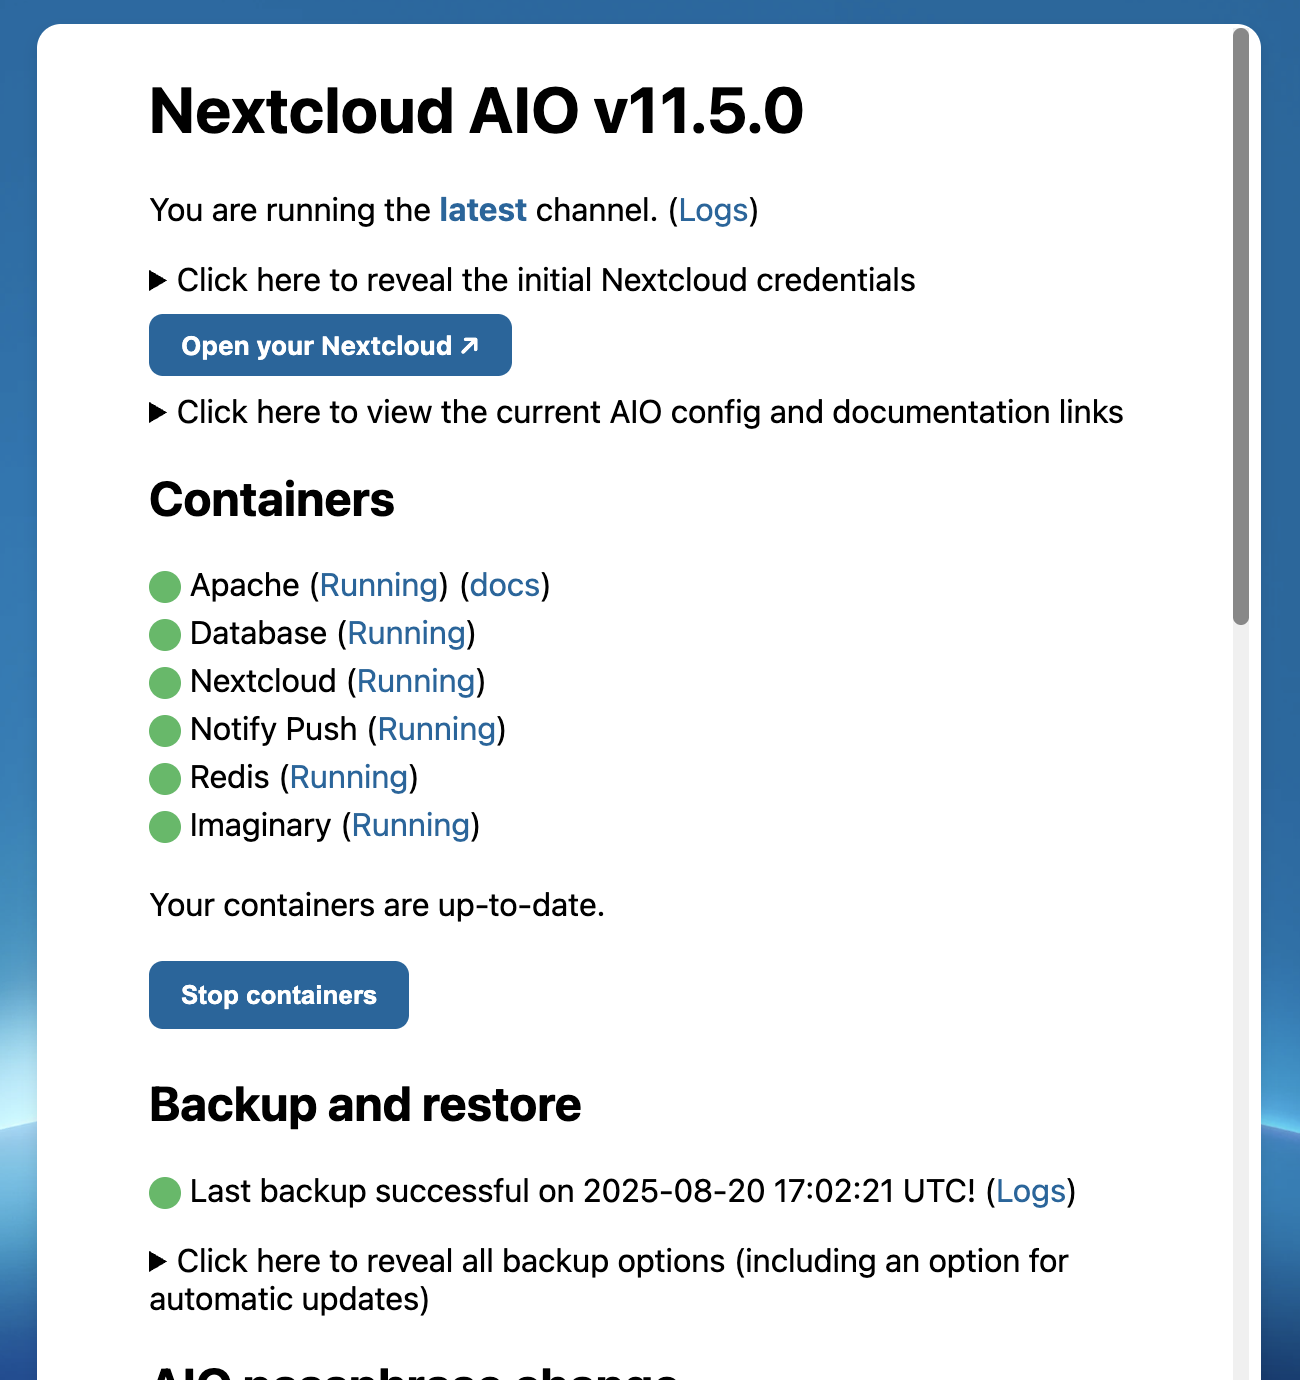Open the Apache Running log link
Image resolution: width=1300 pixels, height=1380 pixels.
tap(379, 586)
